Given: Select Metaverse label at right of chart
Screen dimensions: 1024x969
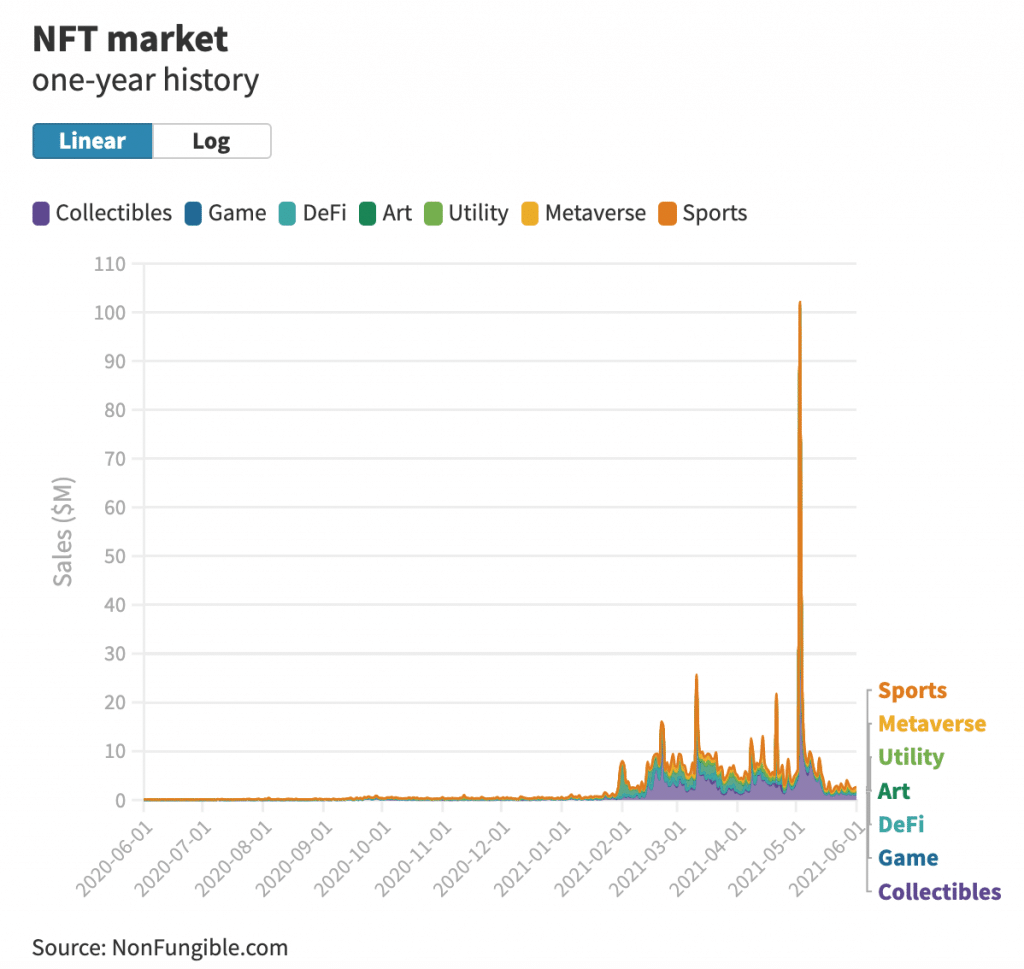Looking at the screenshot, I should point(931,724).
